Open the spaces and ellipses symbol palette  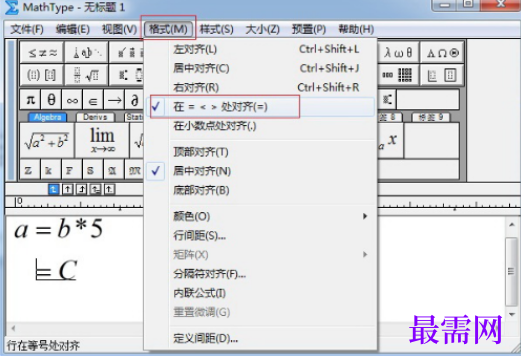86,52
